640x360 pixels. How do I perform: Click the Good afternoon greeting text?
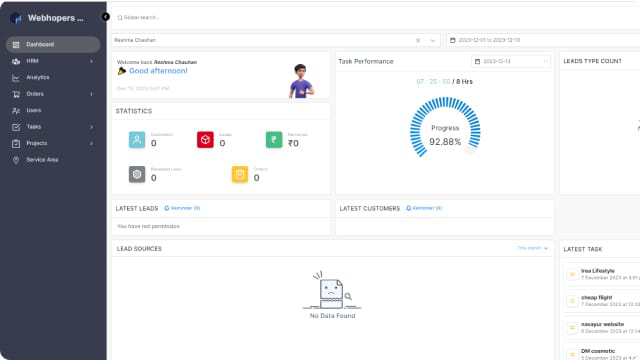click(x=158, y=71)
